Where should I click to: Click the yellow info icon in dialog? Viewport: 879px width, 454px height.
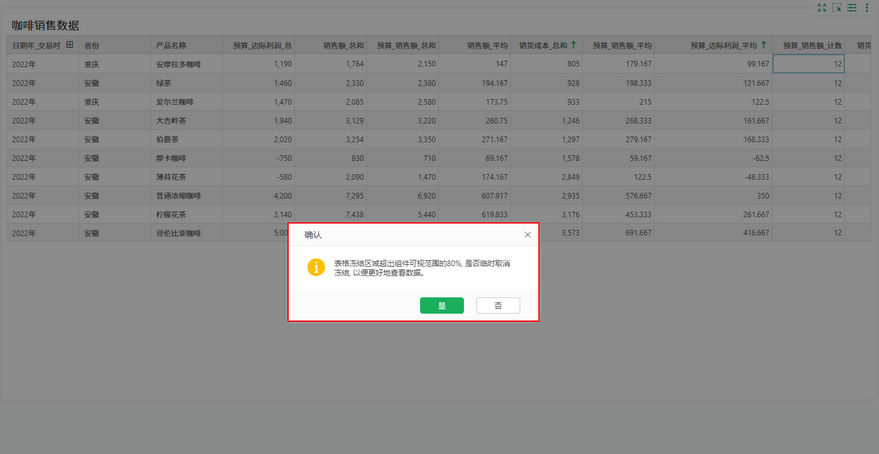316,267
